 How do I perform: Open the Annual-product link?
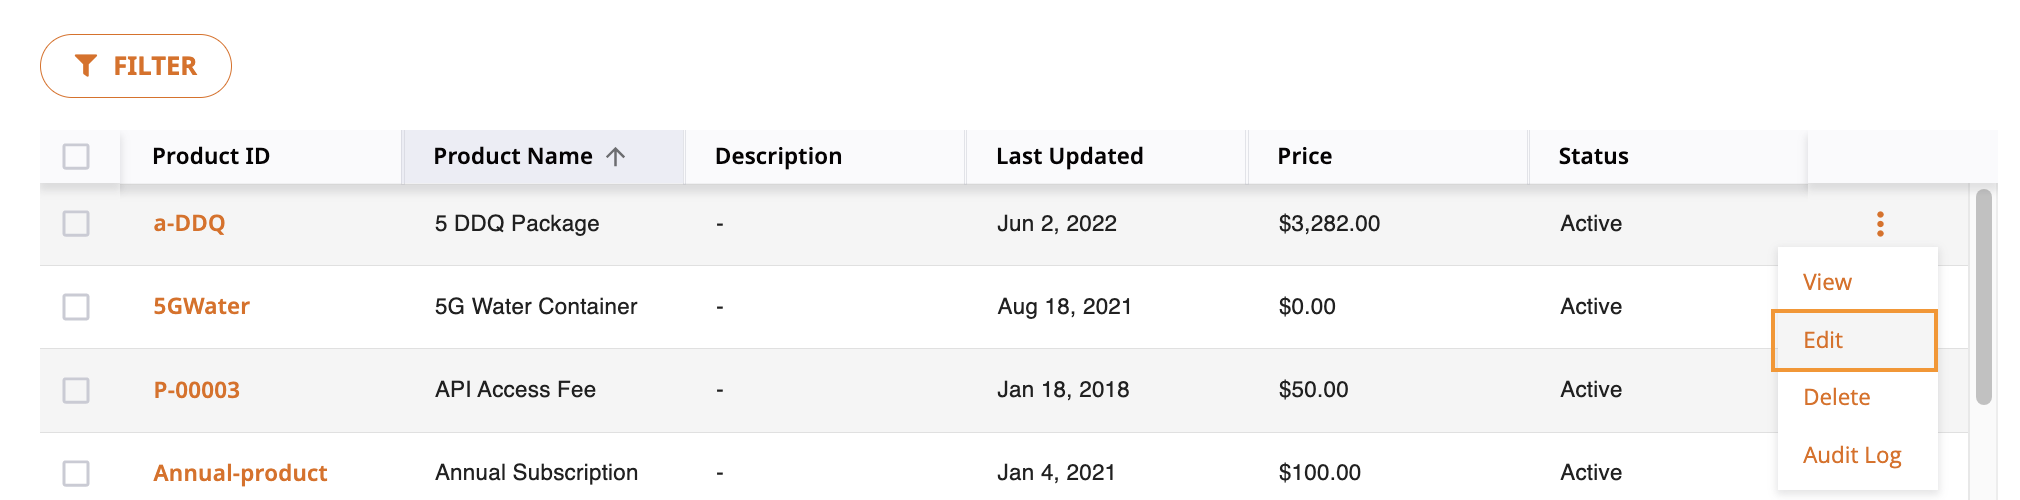point(240,473)
